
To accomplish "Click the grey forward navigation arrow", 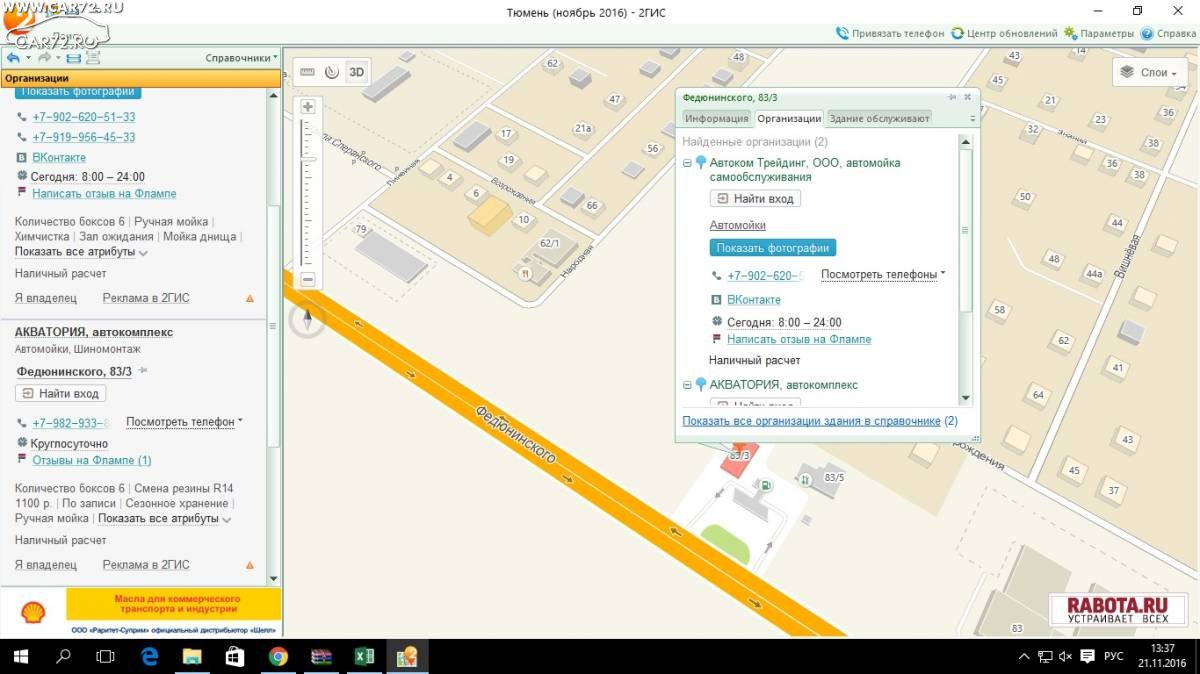I will [x=45, y=58].
